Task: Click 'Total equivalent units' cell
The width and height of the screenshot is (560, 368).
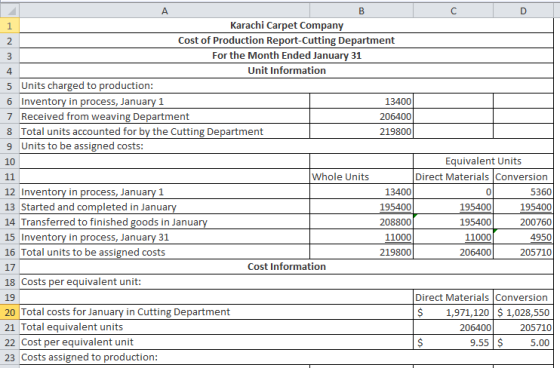Action: [216, 327]
